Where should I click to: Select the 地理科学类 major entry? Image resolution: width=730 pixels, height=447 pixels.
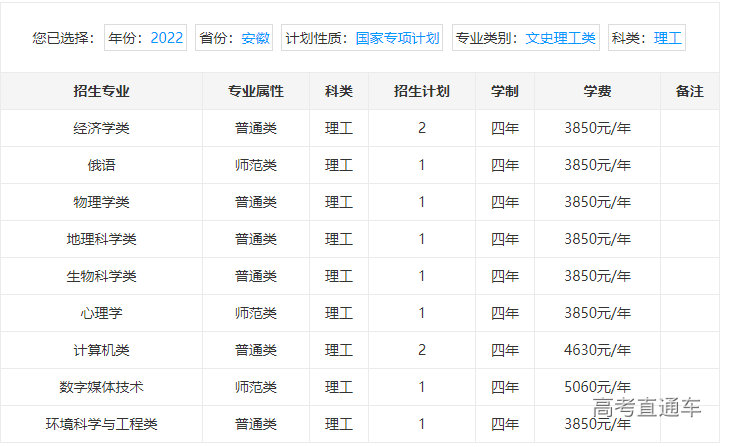[101, 239]
